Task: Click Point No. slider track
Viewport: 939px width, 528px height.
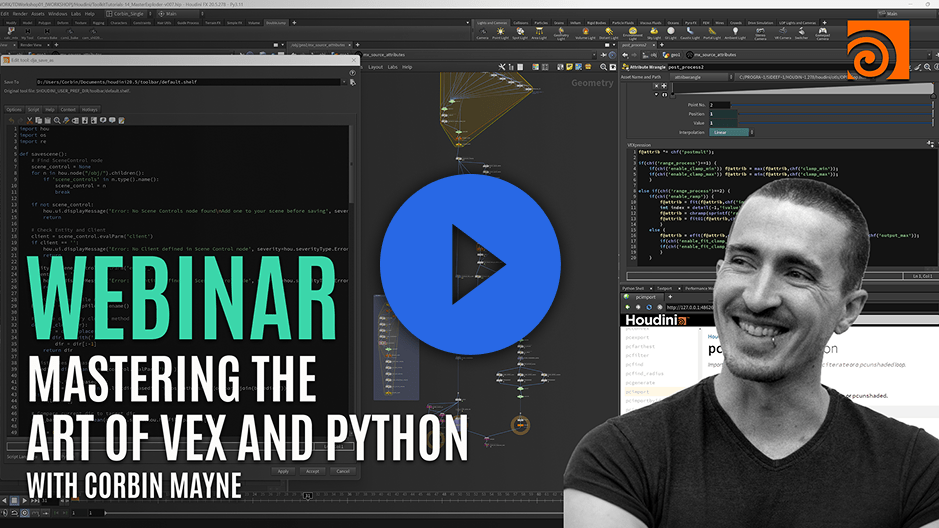Action: (834, 105)
